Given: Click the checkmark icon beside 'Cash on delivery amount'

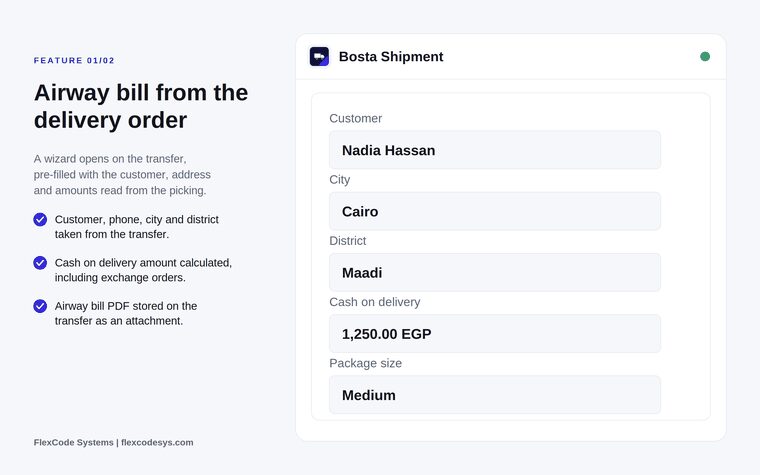Looking at the screenshot, I should 40,263.
